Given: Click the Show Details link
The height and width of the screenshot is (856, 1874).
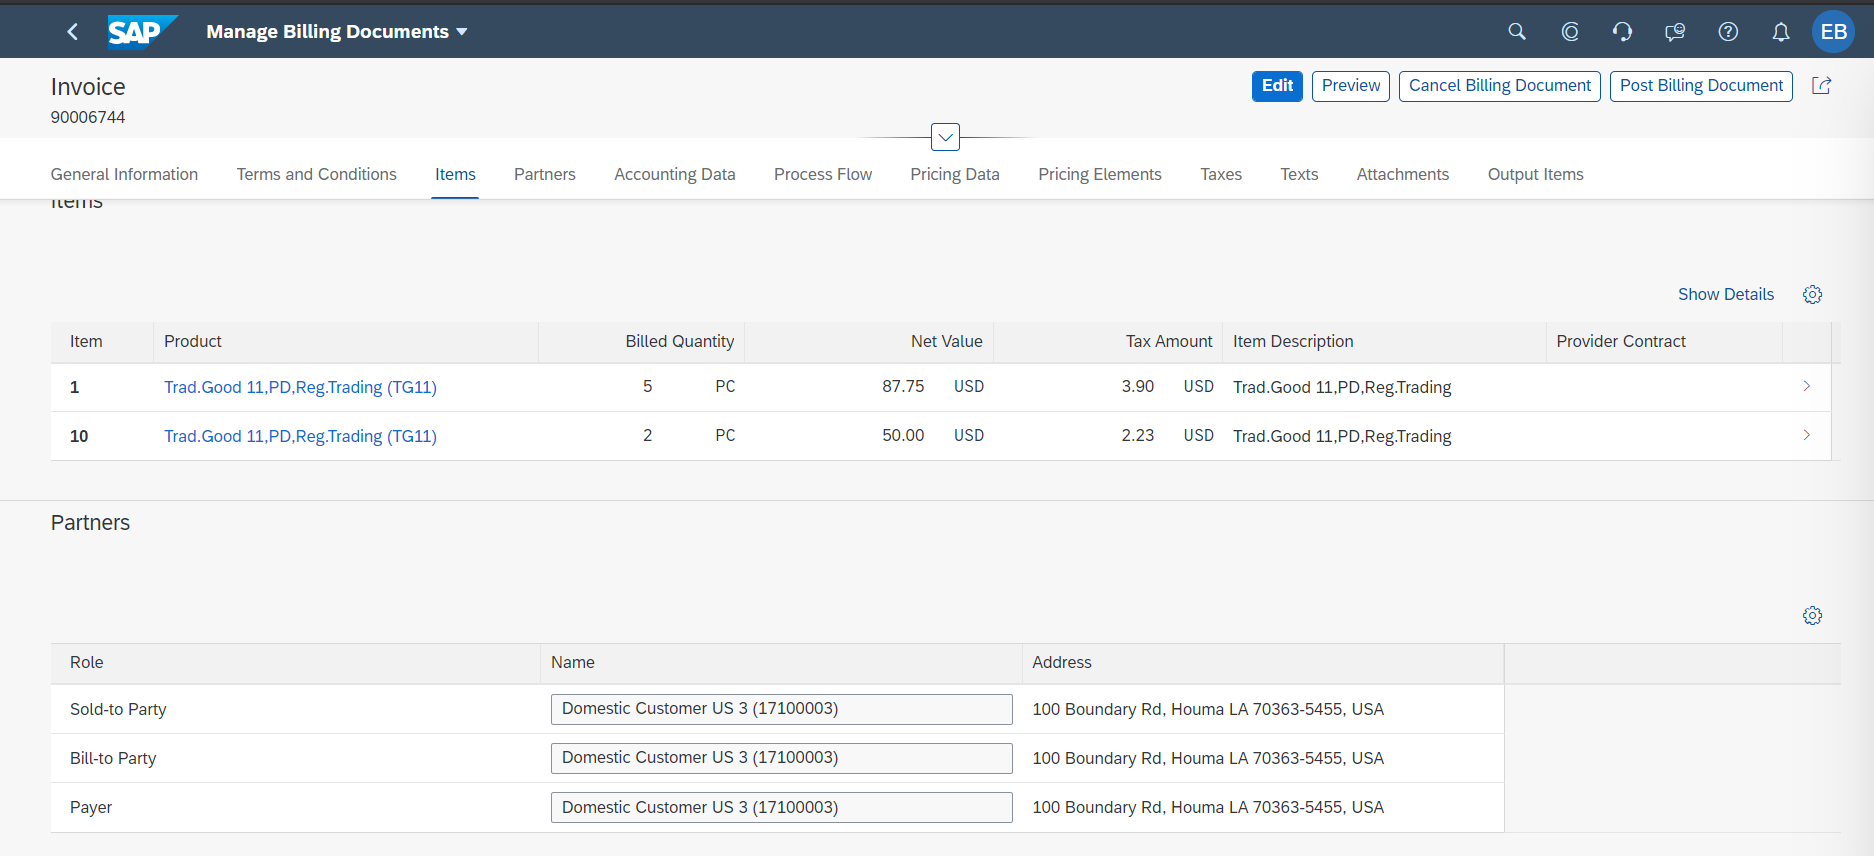Looking at the screenshot, I should tap(1725, 295).
